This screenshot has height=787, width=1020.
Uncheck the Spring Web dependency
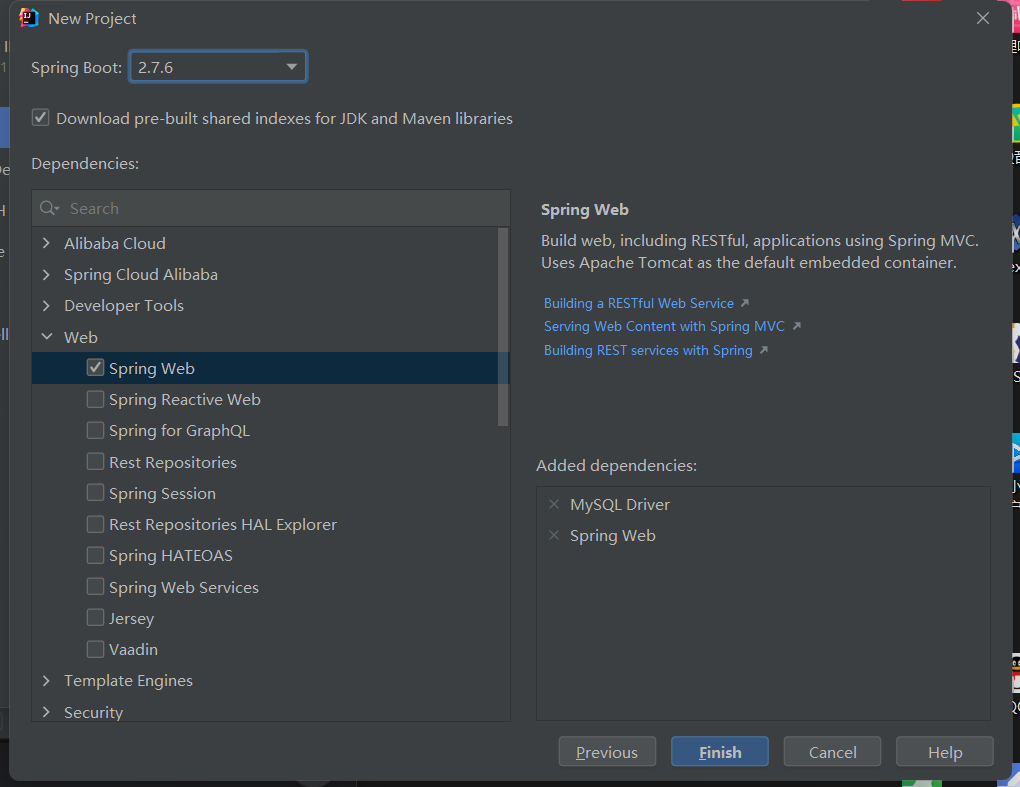point(95,367)
